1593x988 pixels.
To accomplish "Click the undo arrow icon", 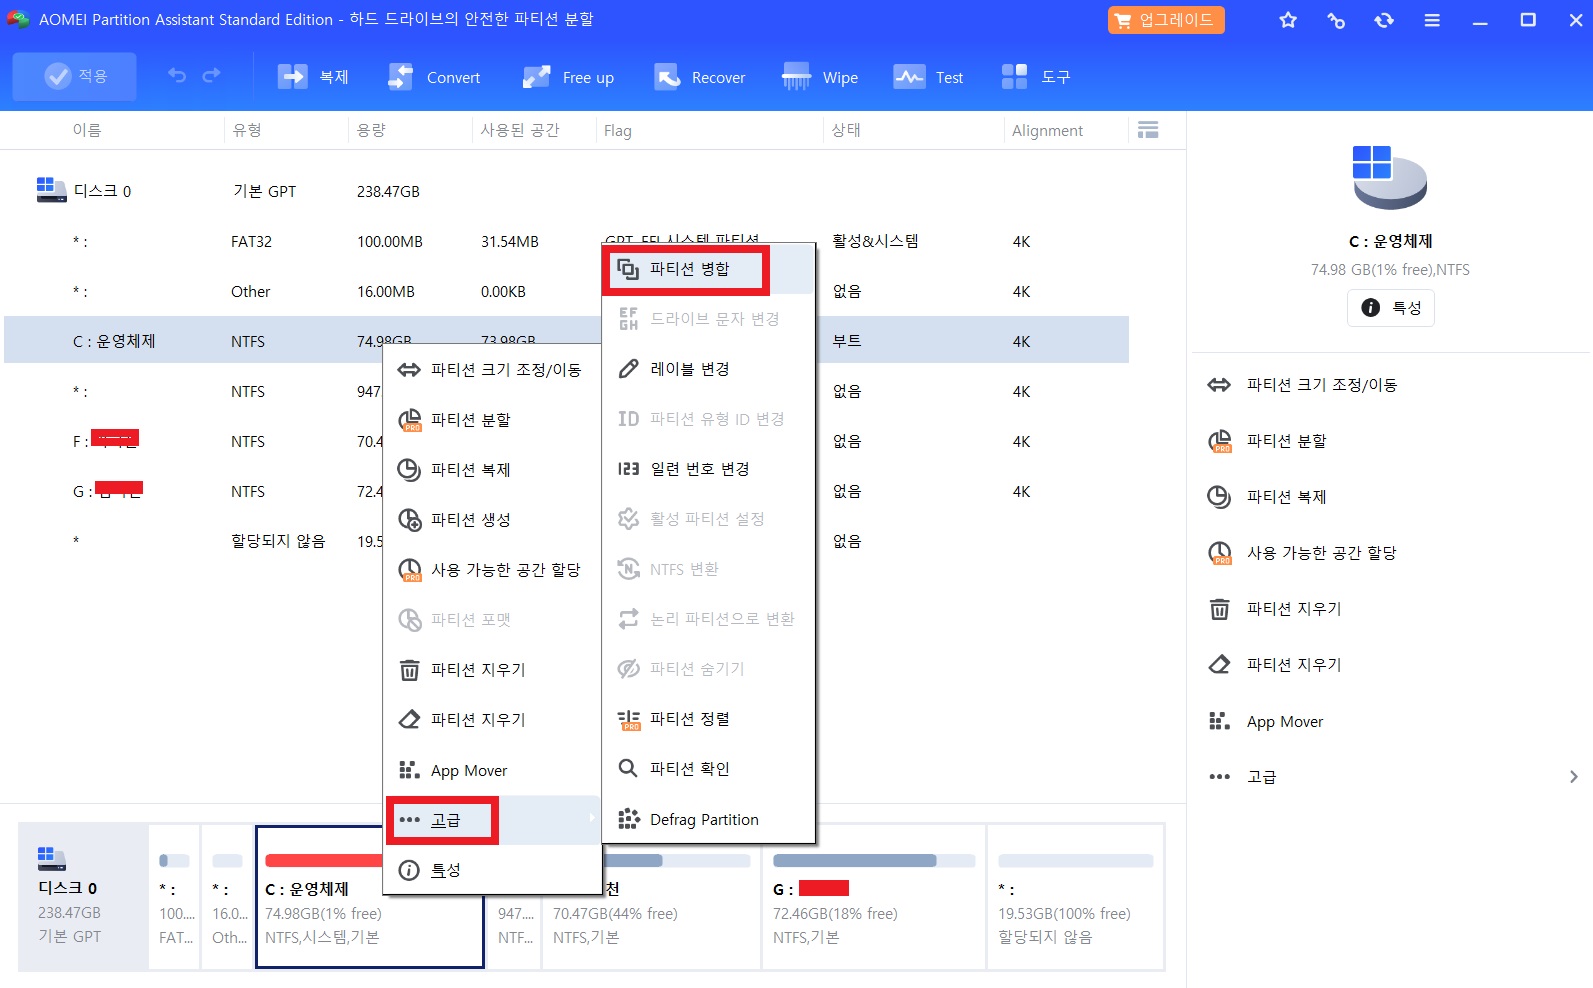I will click(177, 76).
